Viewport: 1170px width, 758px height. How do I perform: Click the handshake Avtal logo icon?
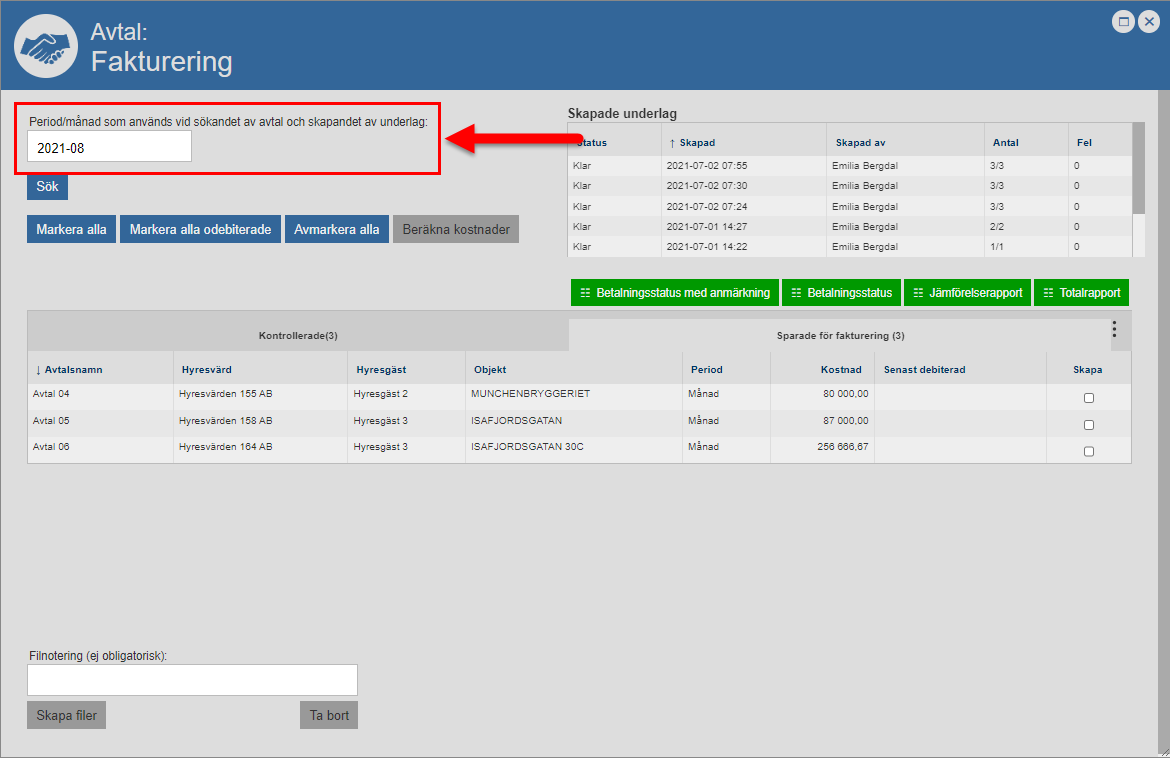pos(45,46)
